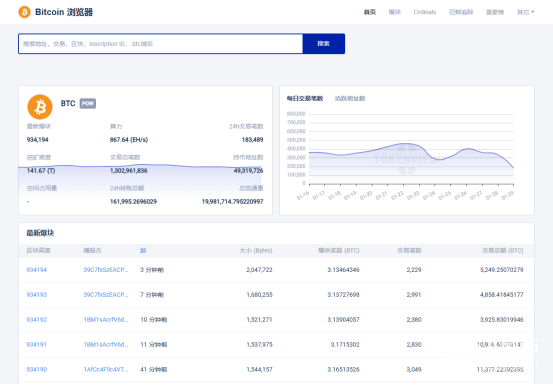Click the POW badge beside BTC
The width and height of the screenshot is (553, 385).
pyautogui.click(x=88, y=103)
